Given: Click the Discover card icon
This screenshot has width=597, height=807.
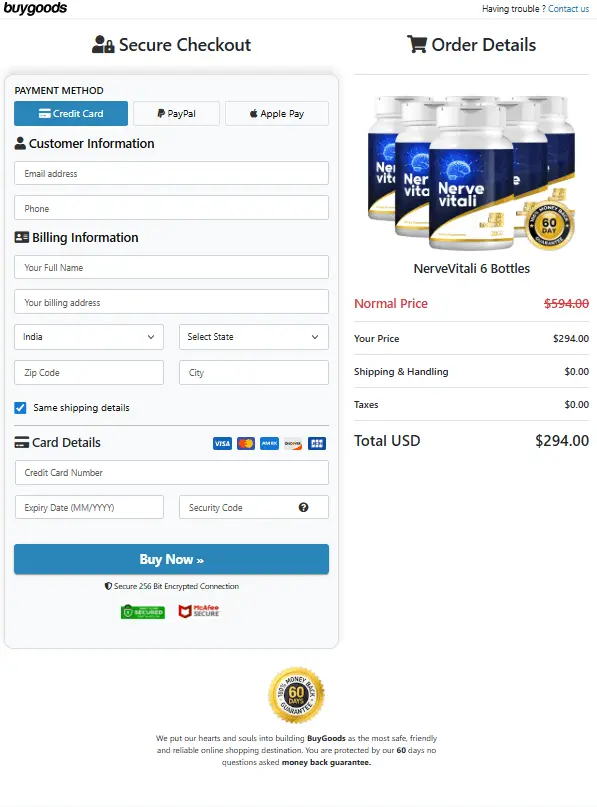Looking at the screenshot, I should click(x=293, y=443).
